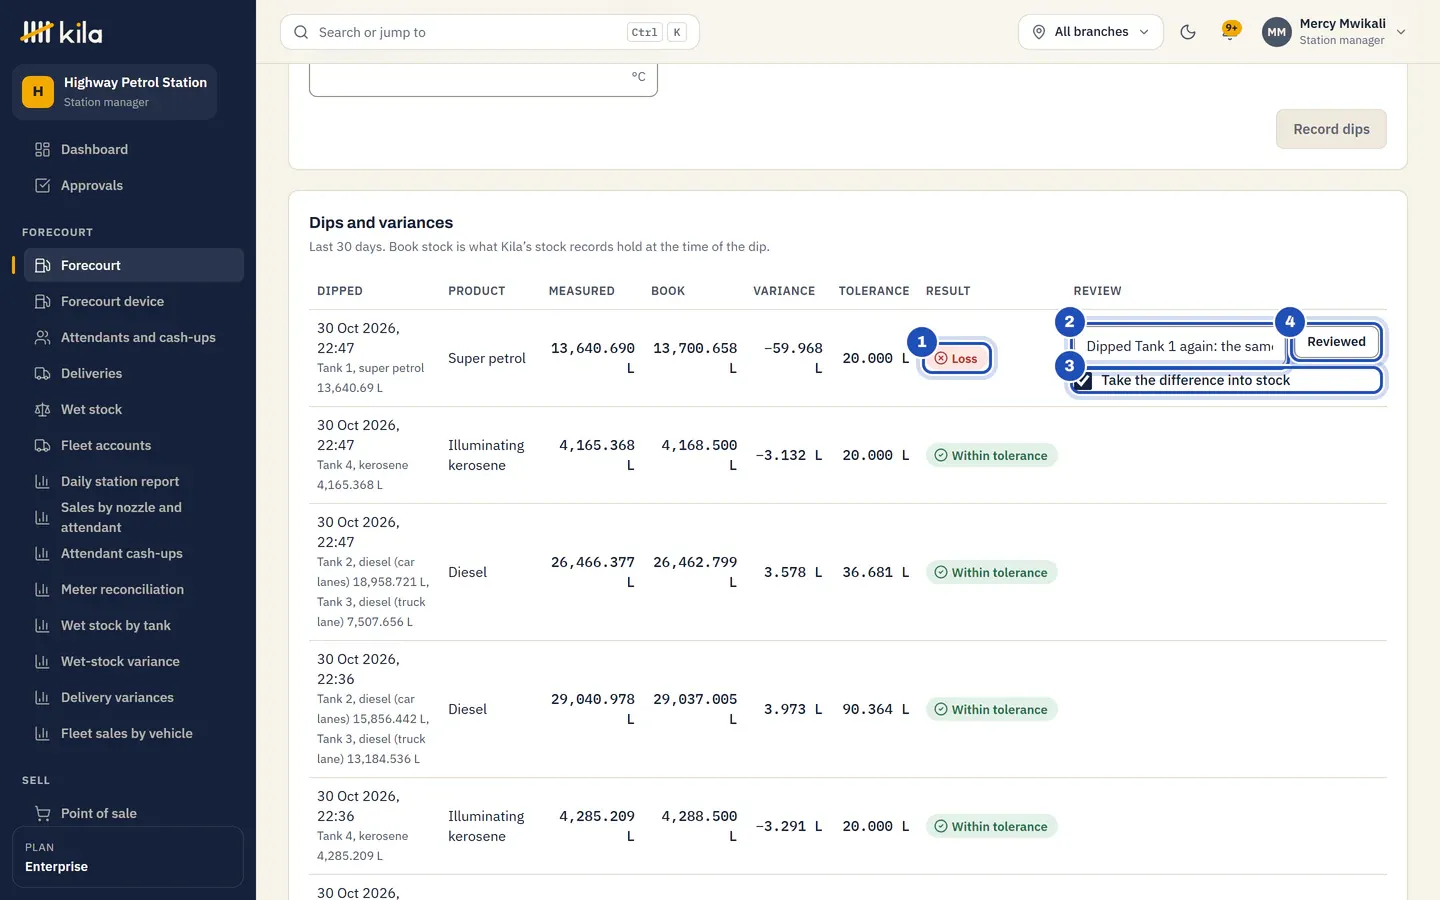Click the Ctrl K shortcut hint
Viewport: 1440px width, 900px height.
(657, 32)
